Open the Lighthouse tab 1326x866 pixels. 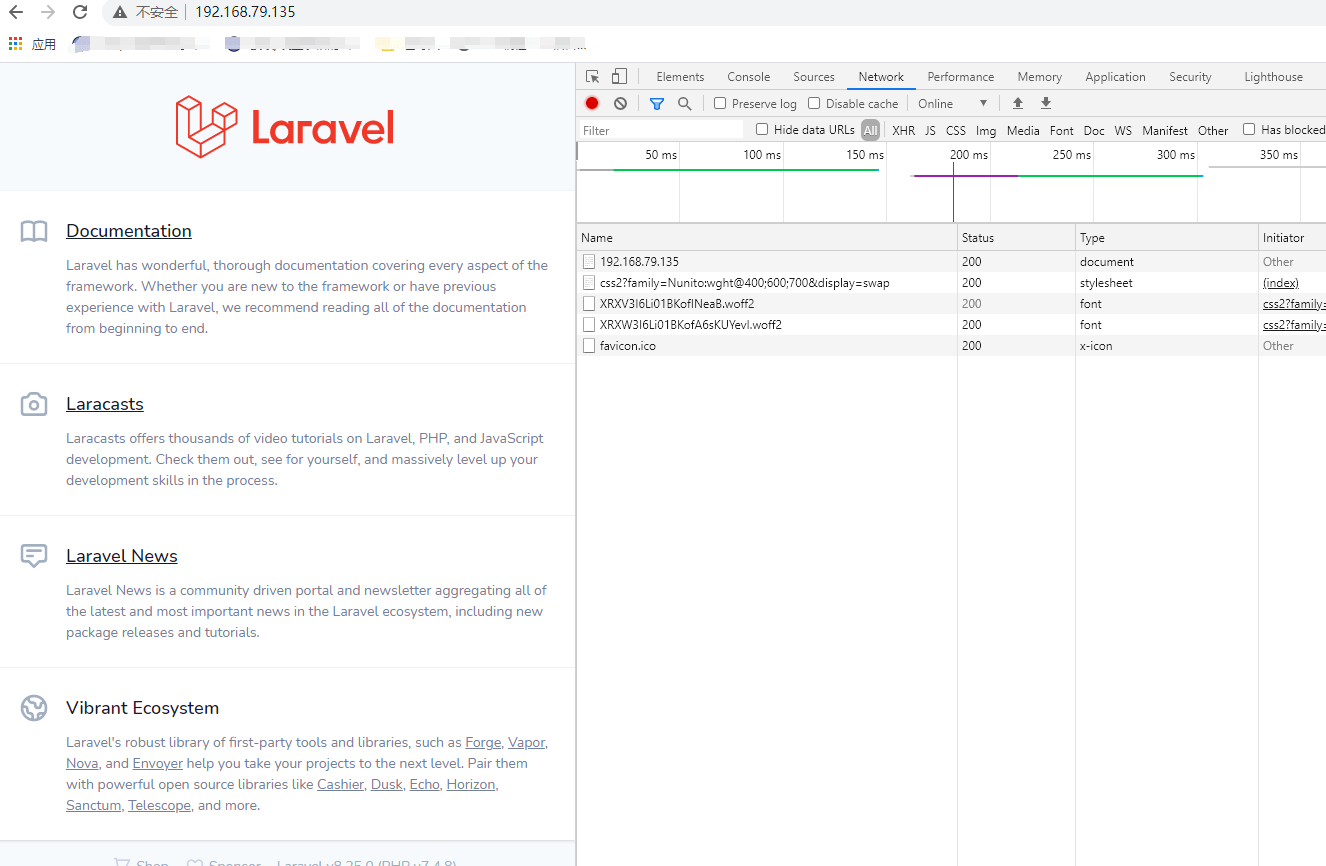click(1274, 77)
